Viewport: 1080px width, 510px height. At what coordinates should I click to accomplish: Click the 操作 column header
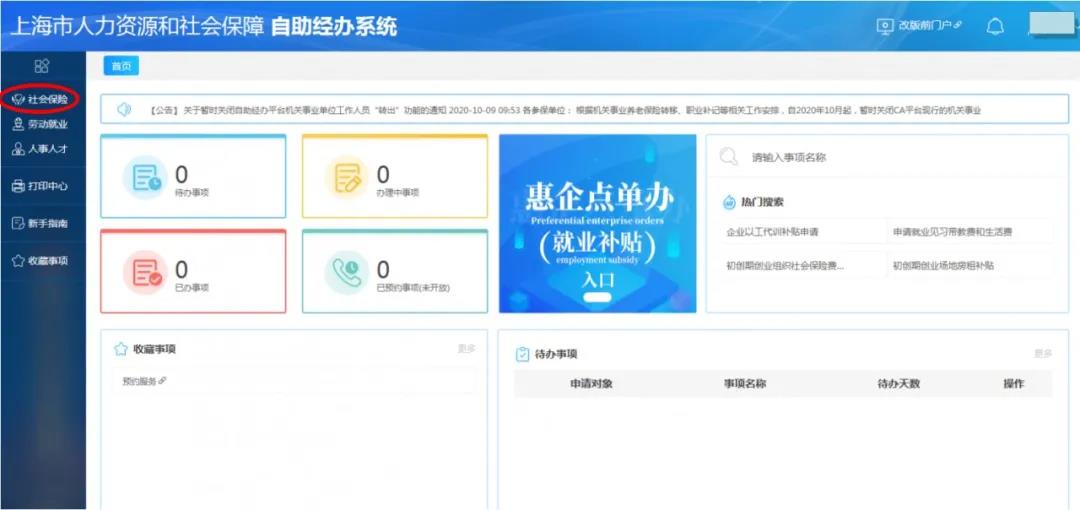[1013, 384]
